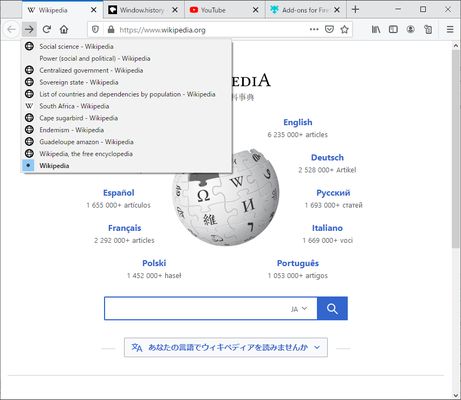Go to Guadeloupe amazon history entry
The height and width of the screenshot is (400, 461).
[x=127, y=142]
